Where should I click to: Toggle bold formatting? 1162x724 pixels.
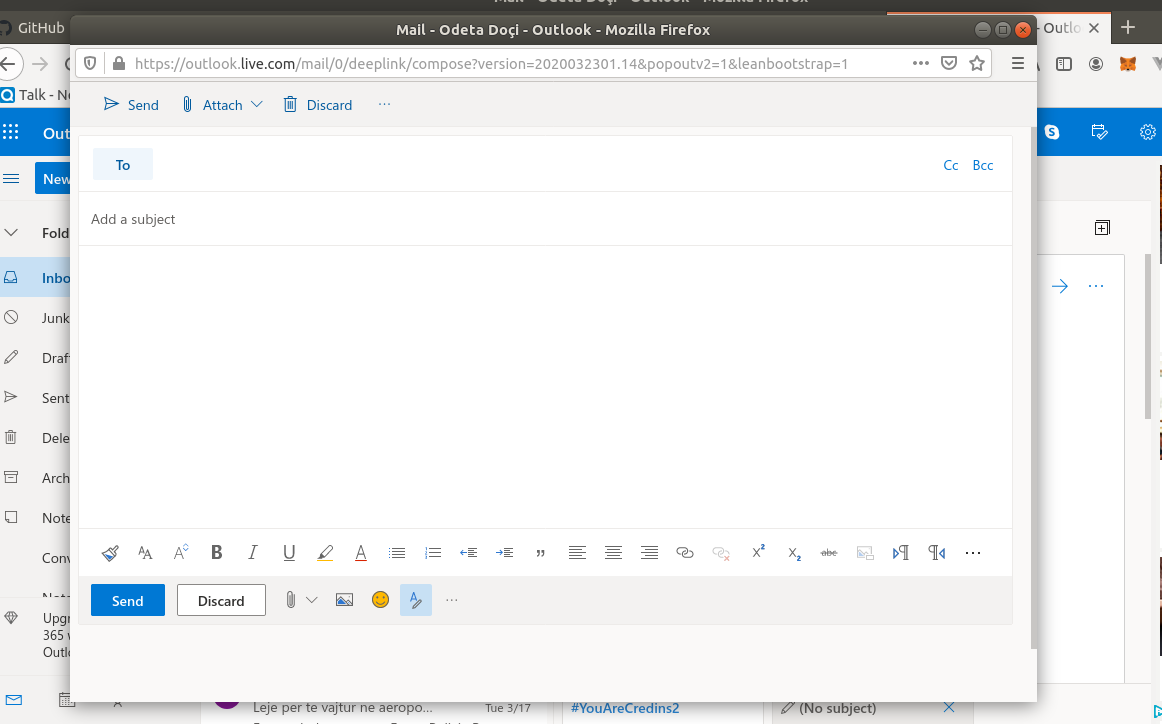[216, 553]
